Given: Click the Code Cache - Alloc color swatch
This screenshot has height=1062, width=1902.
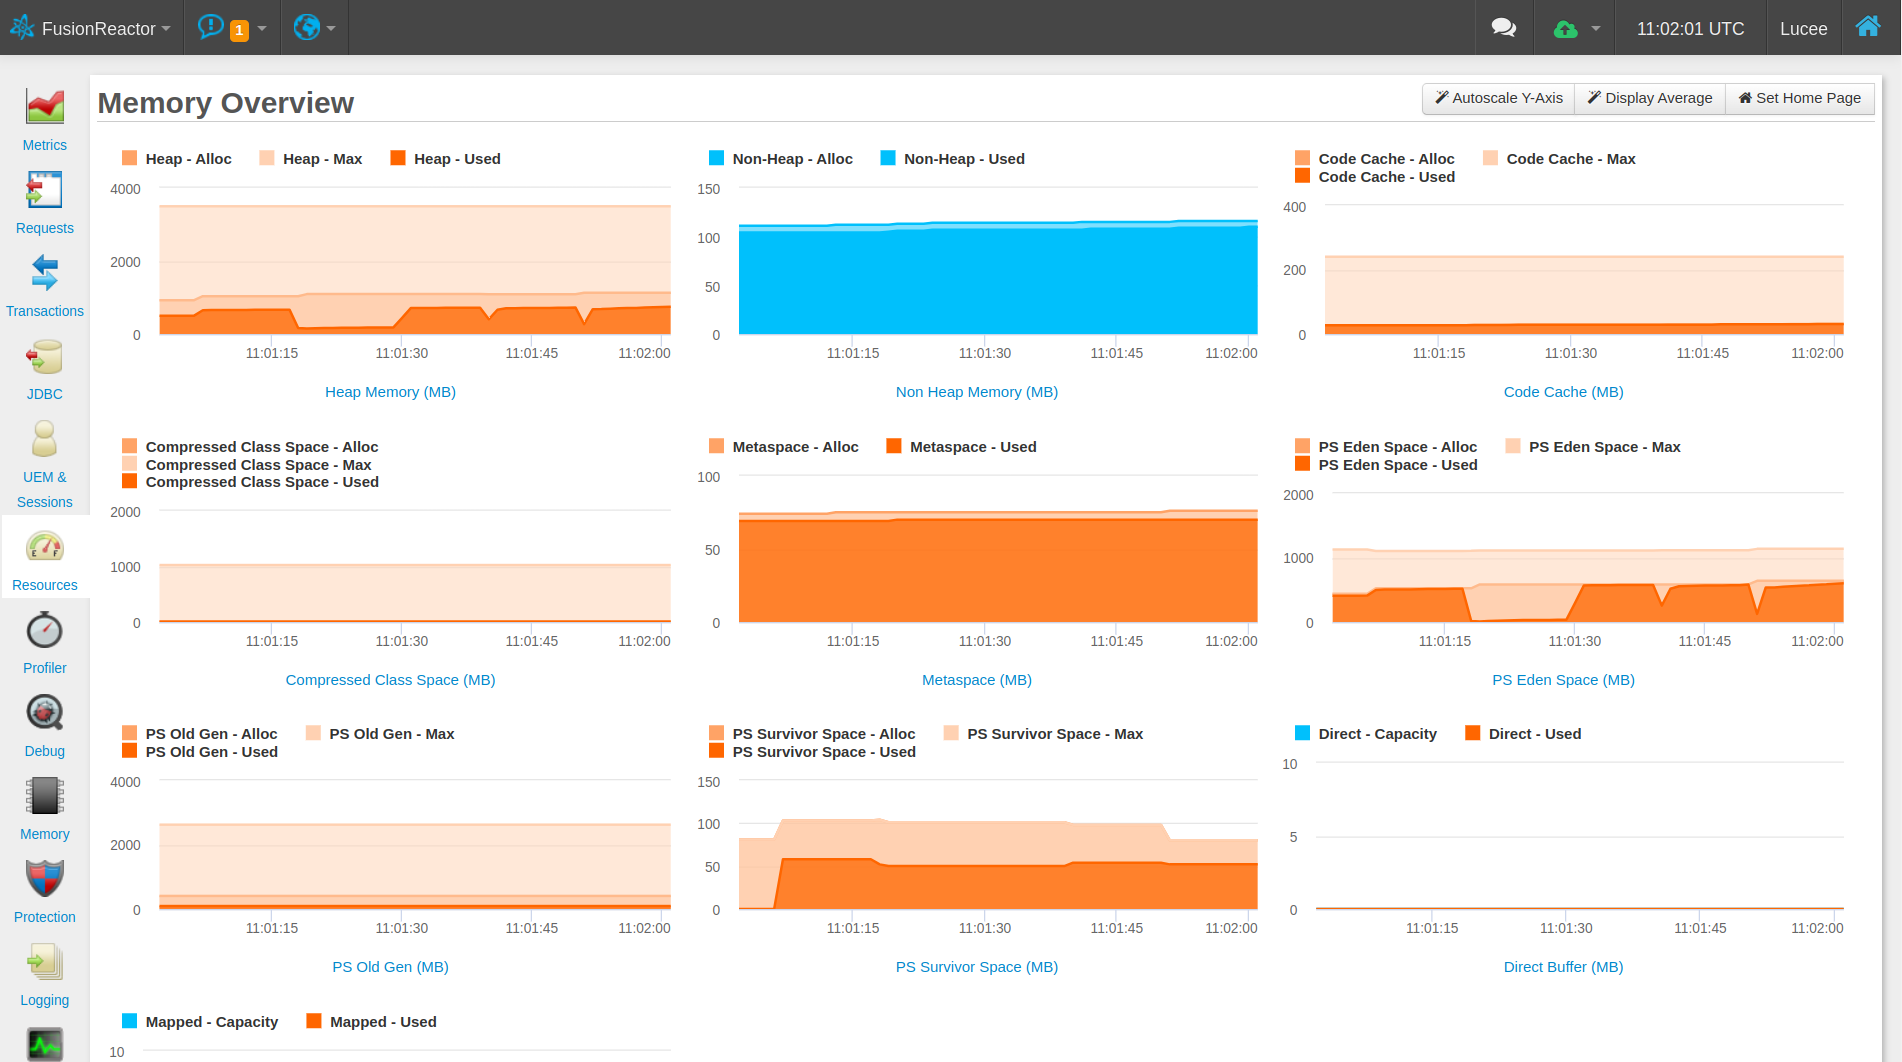Looking at the screenshot, I should [1302, 158].
